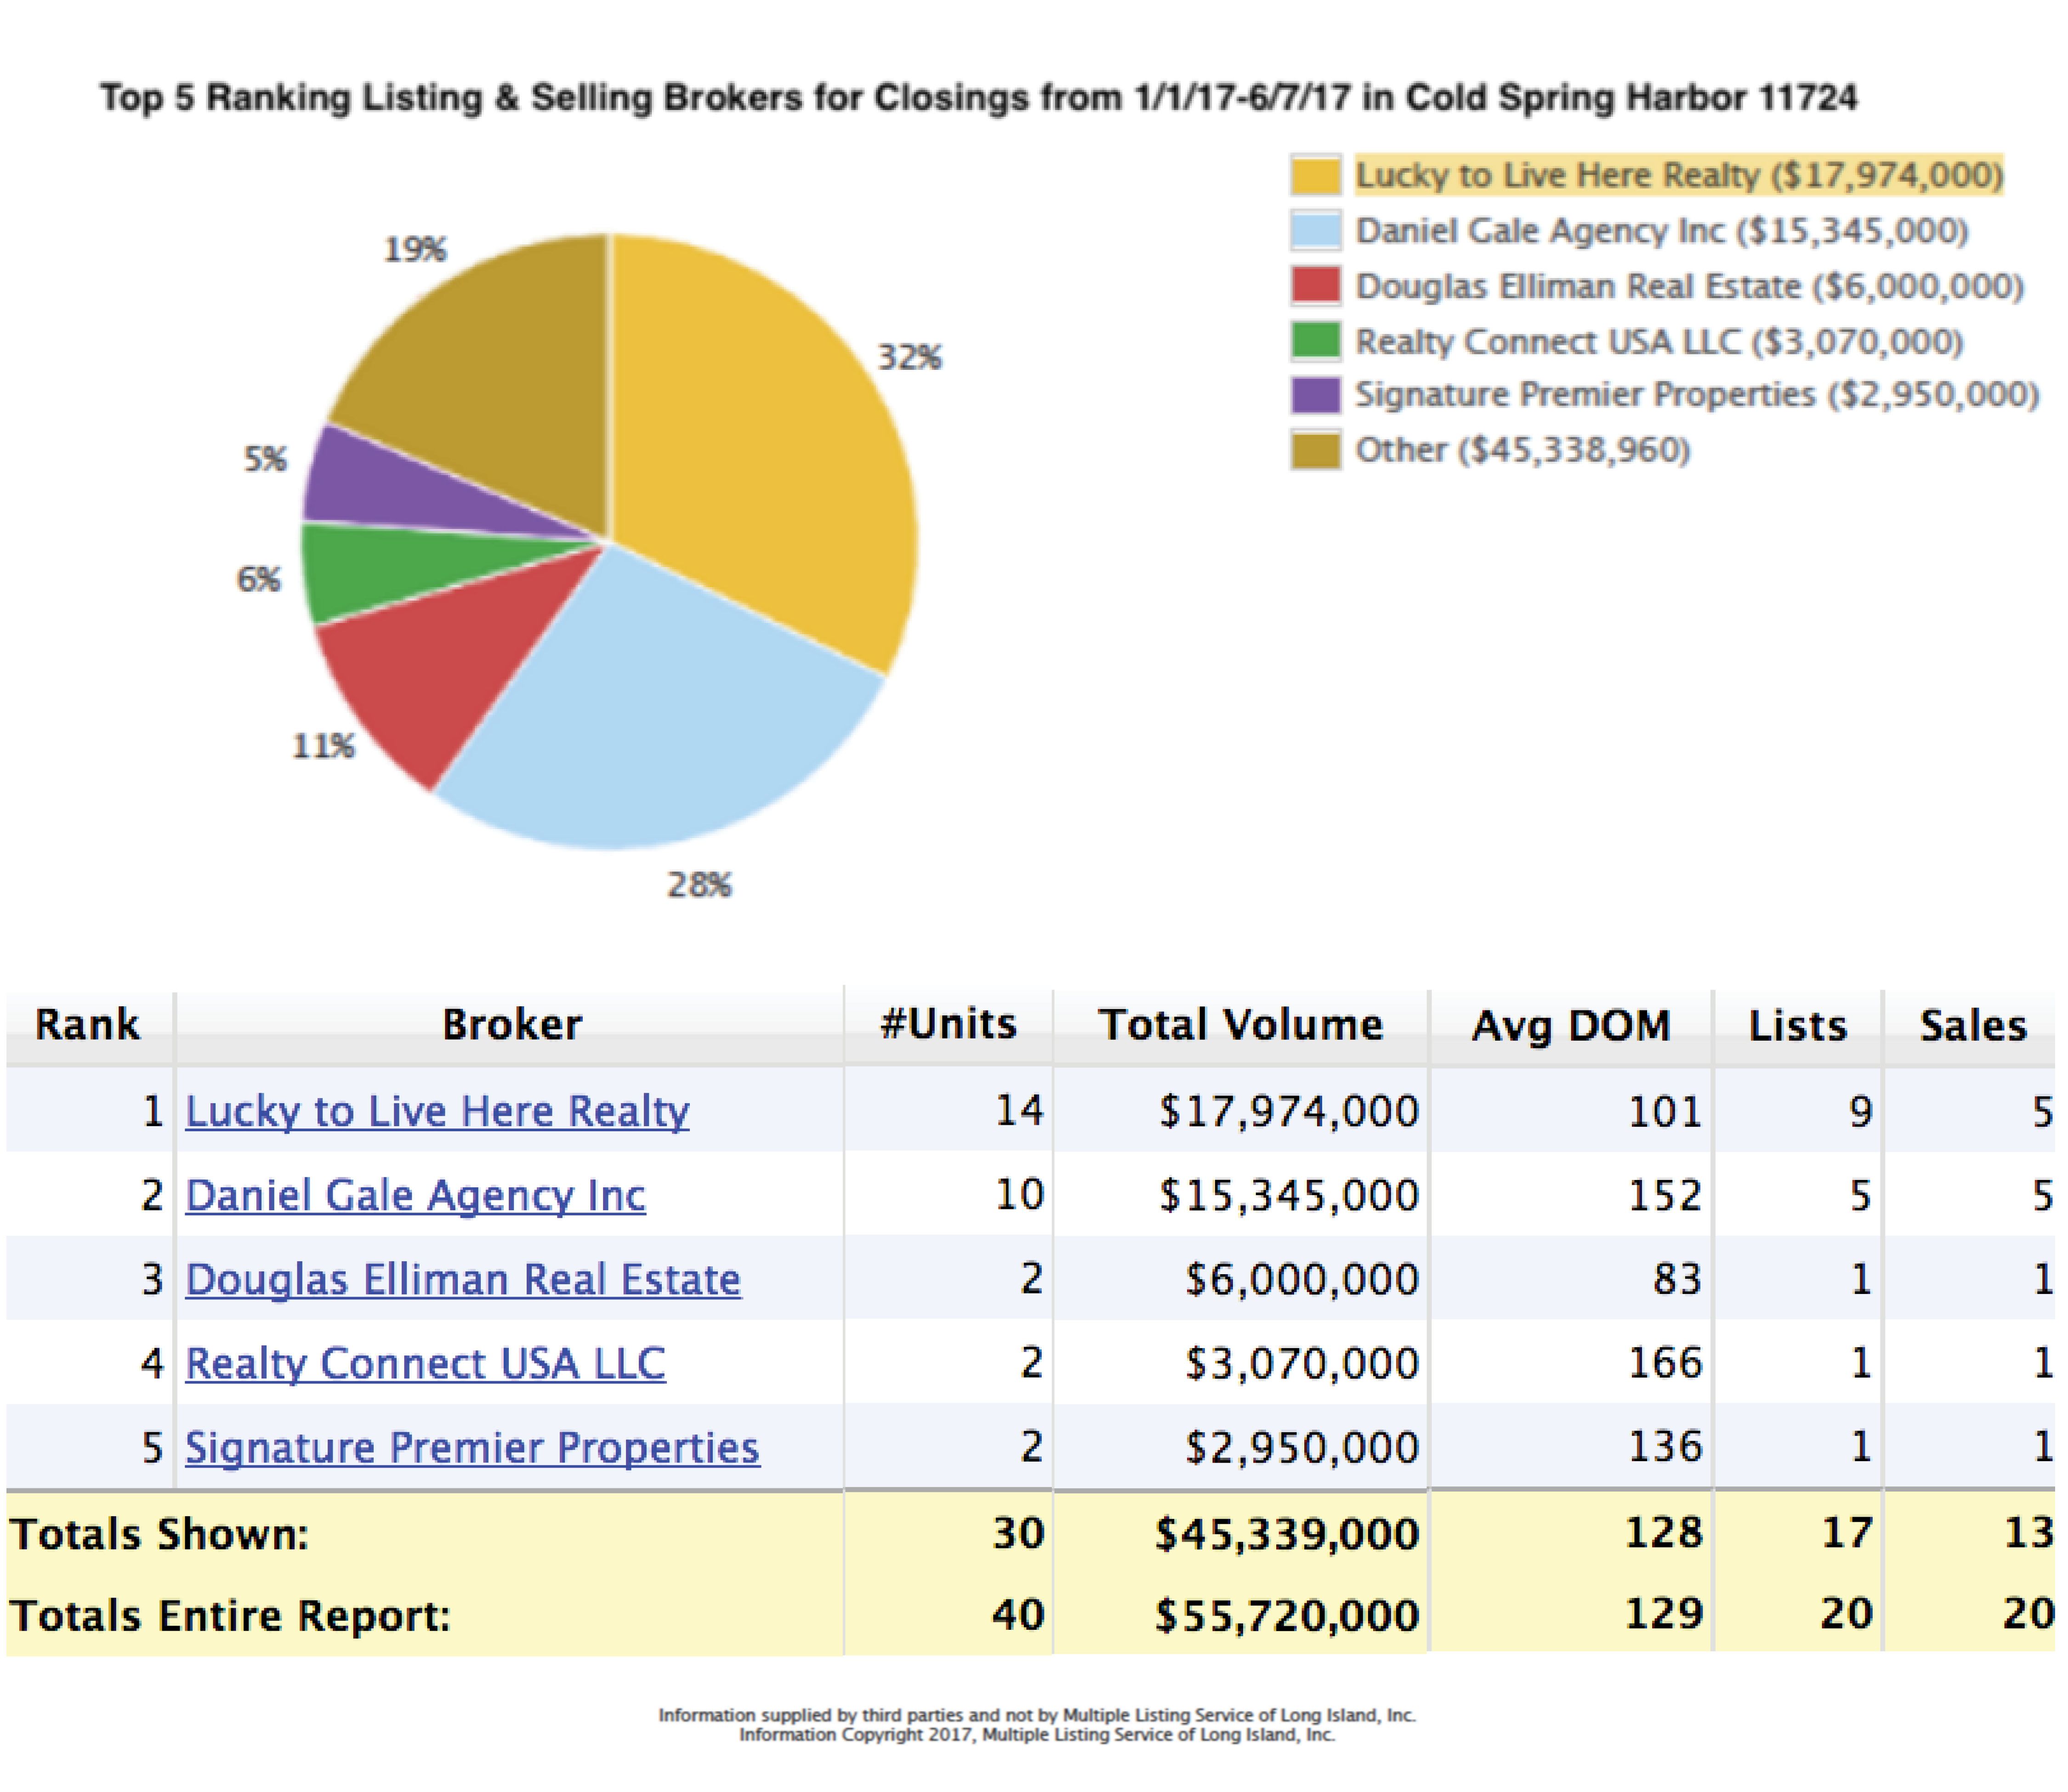
Task: Click the Information Copyright 2017 footer line
Action: (1037, 1735)
